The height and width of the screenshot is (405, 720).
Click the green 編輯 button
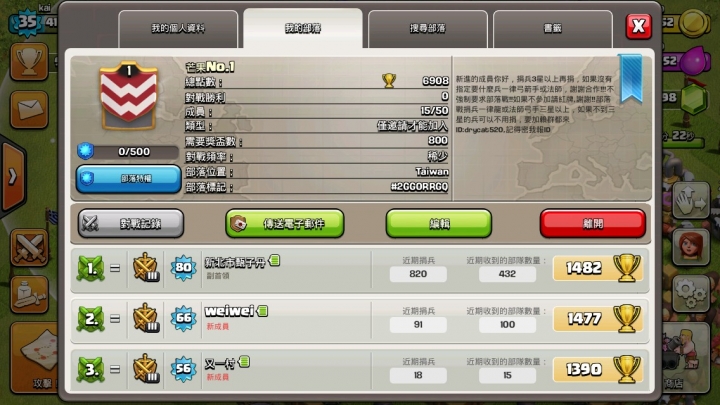click(x=439, y=224)
